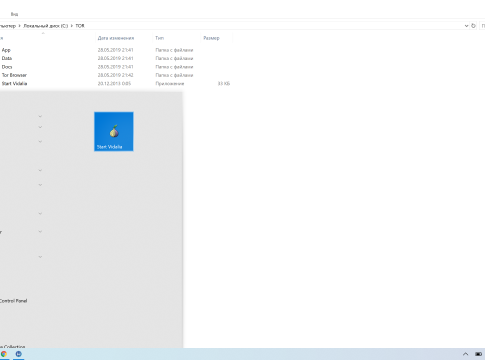The width and height of the screenshot is (485, 360).
Task: Open the address bar history dropdown
Action: pos(466,26)
